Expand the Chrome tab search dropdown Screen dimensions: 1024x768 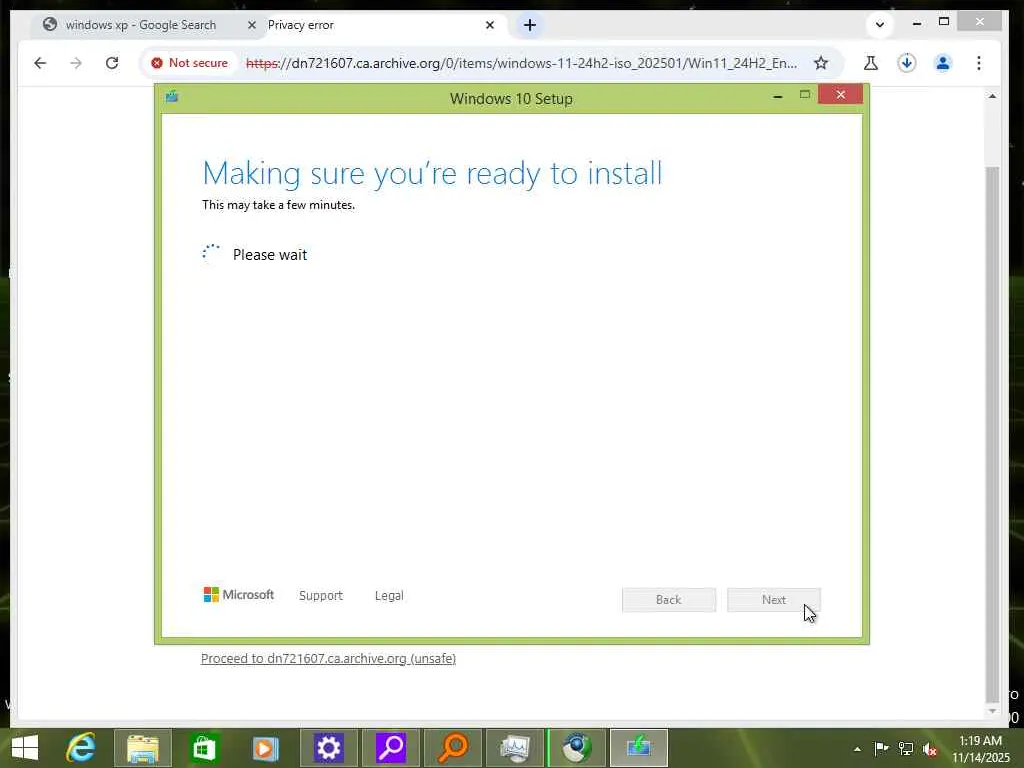click(x=880, y=25)
